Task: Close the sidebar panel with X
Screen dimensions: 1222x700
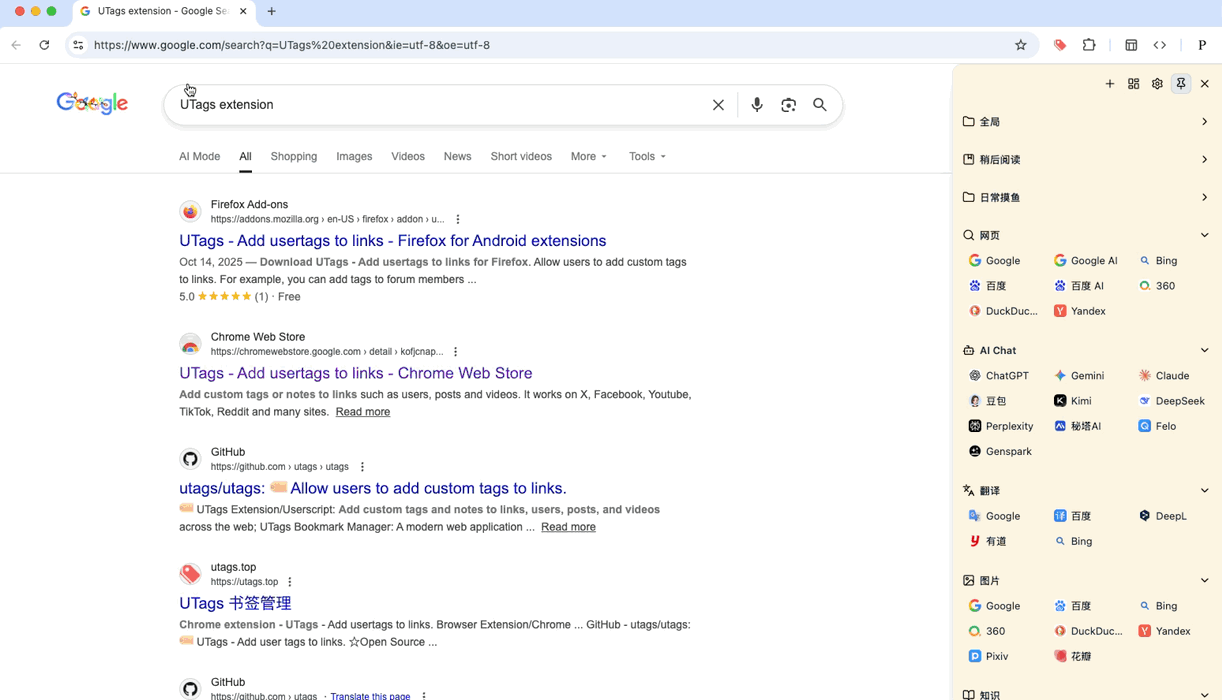Action: [x=1205, y=84]
